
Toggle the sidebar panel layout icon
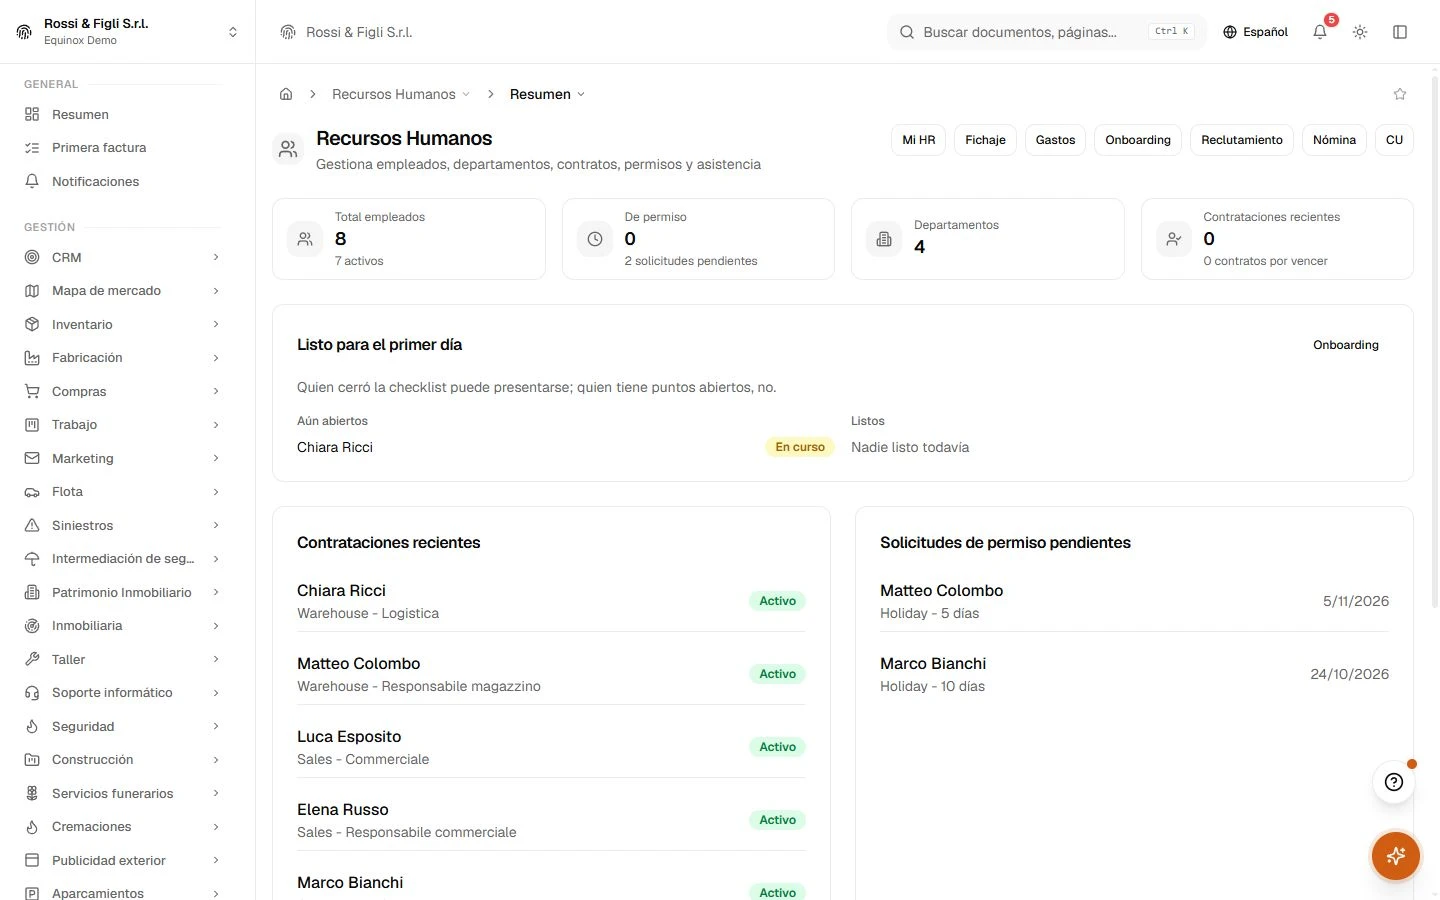click(1400, 32)
